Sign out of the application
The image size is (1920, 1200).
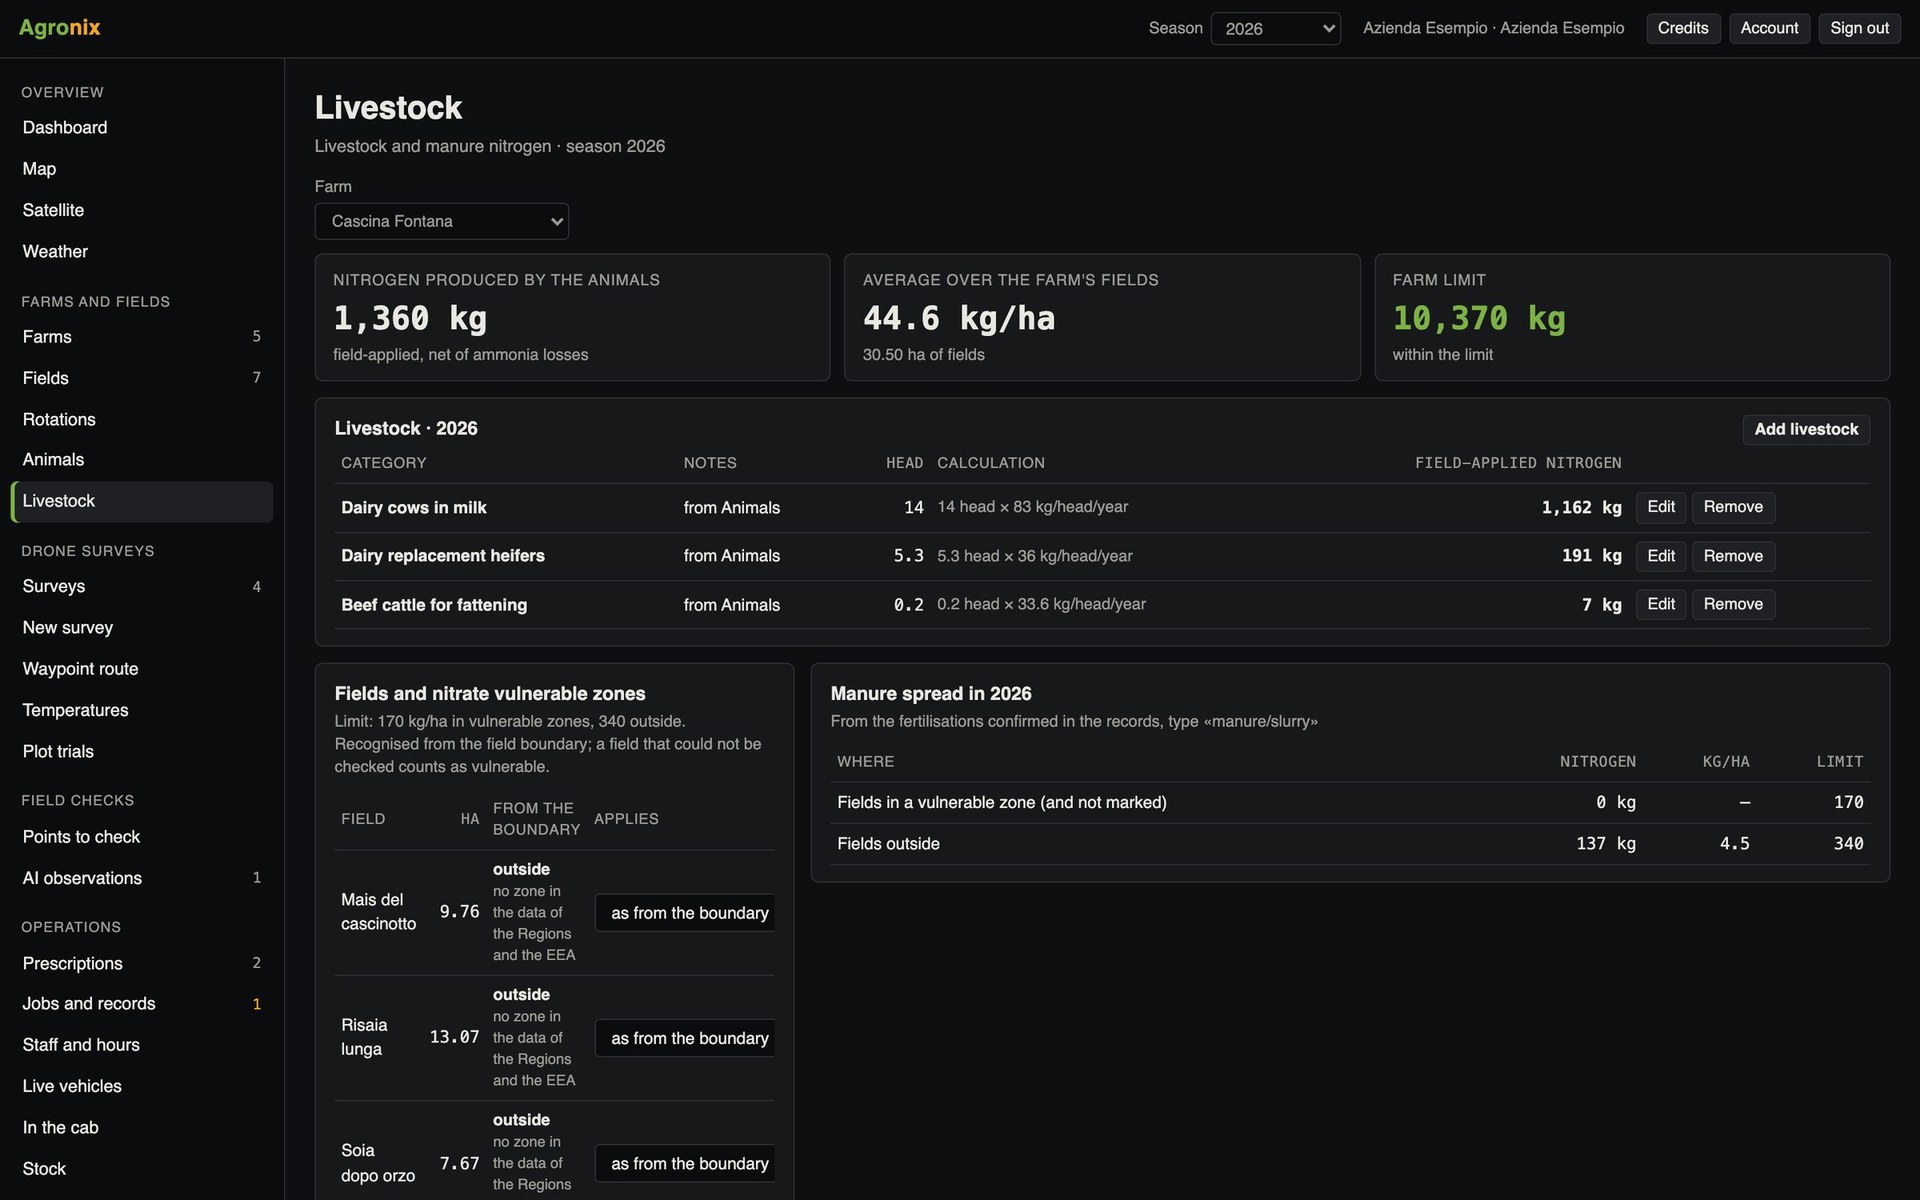click(x=1859, y=28)
